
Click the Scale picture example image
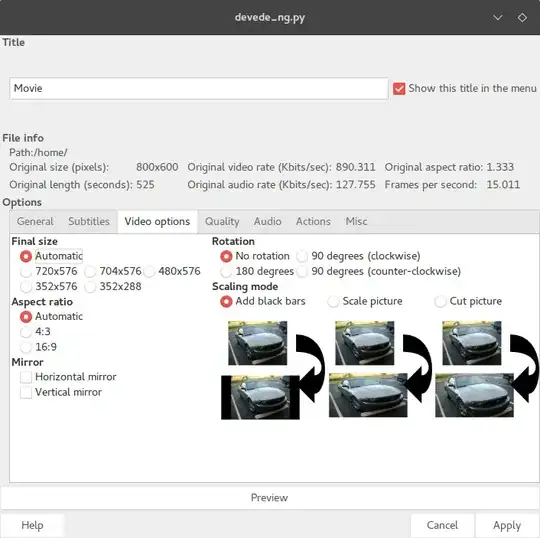tap(380, 369)
